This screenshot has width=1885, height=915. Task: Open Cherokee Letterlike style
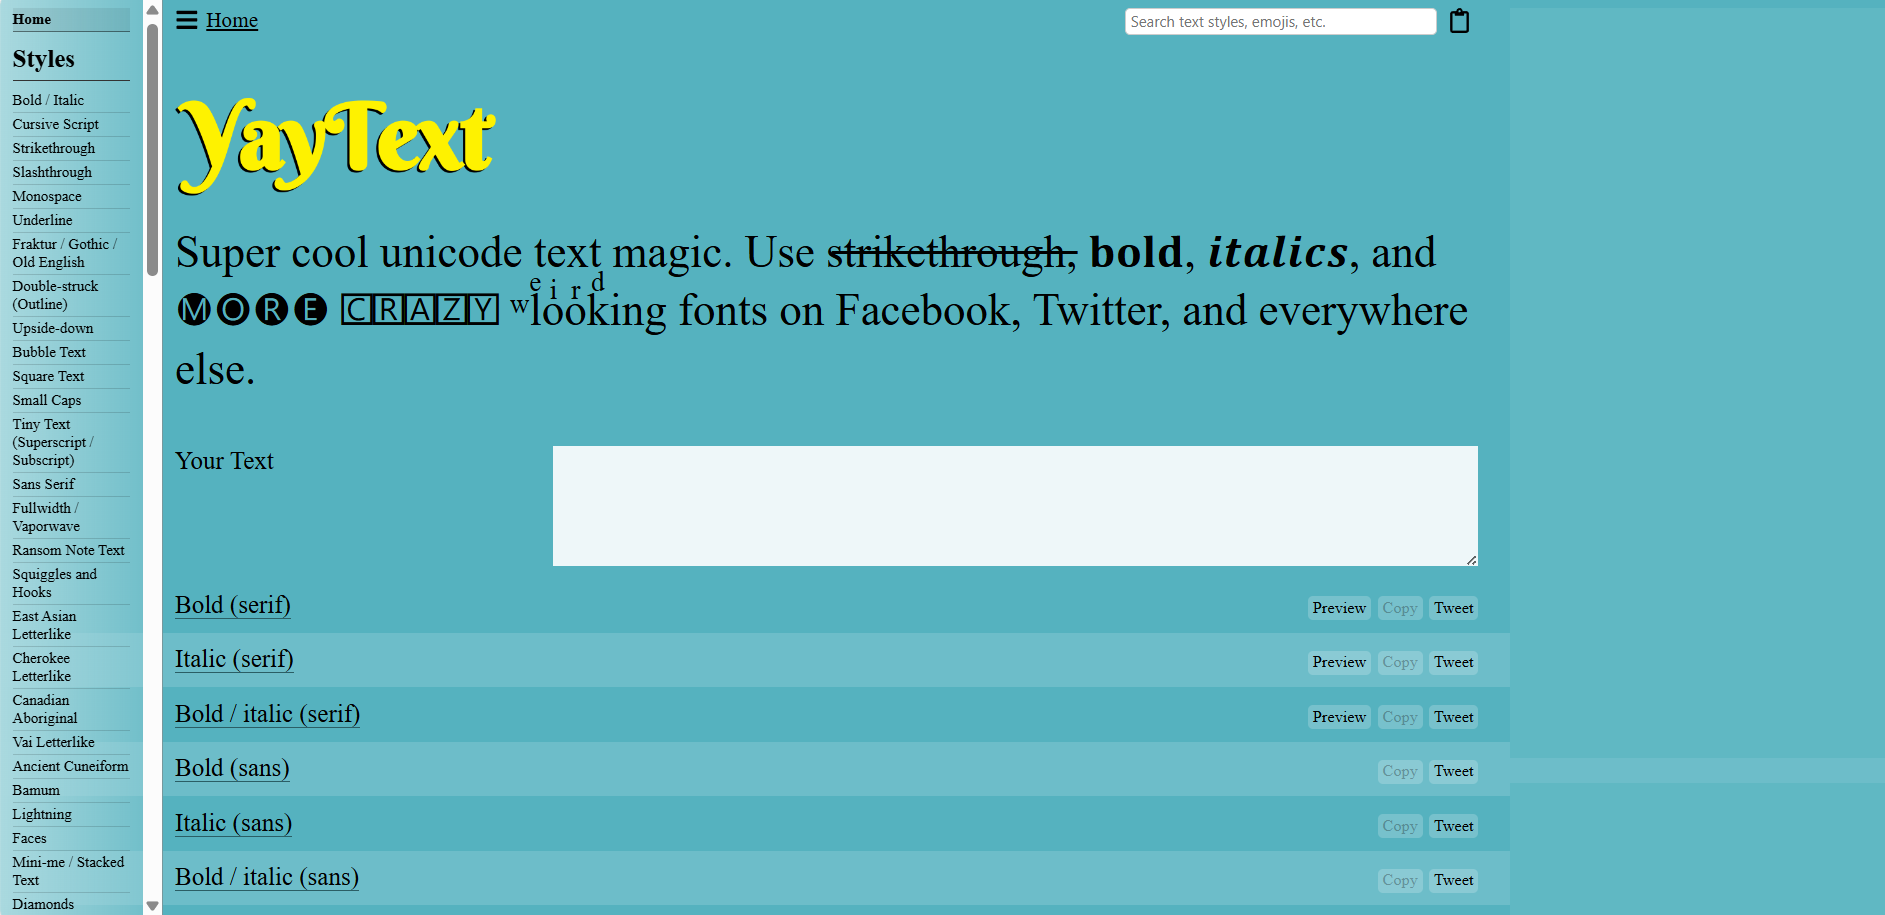42,667
